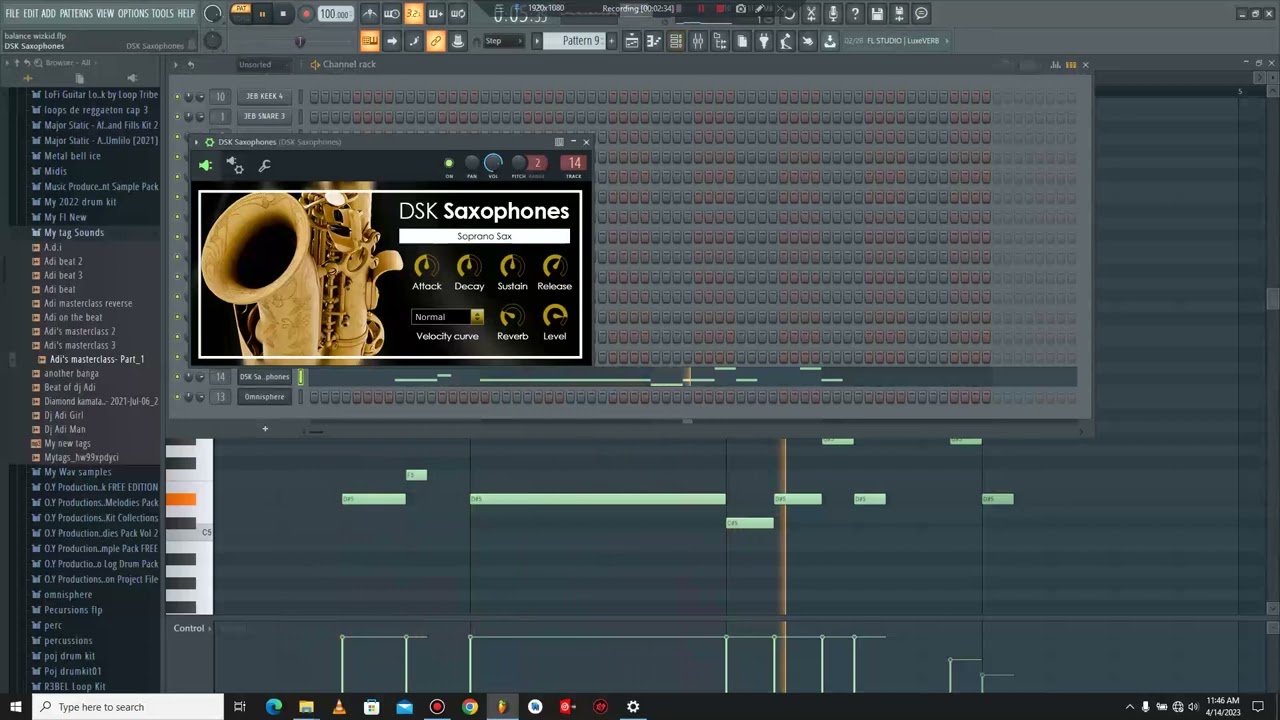Open the EDIT menu

[x=31, y=13]
